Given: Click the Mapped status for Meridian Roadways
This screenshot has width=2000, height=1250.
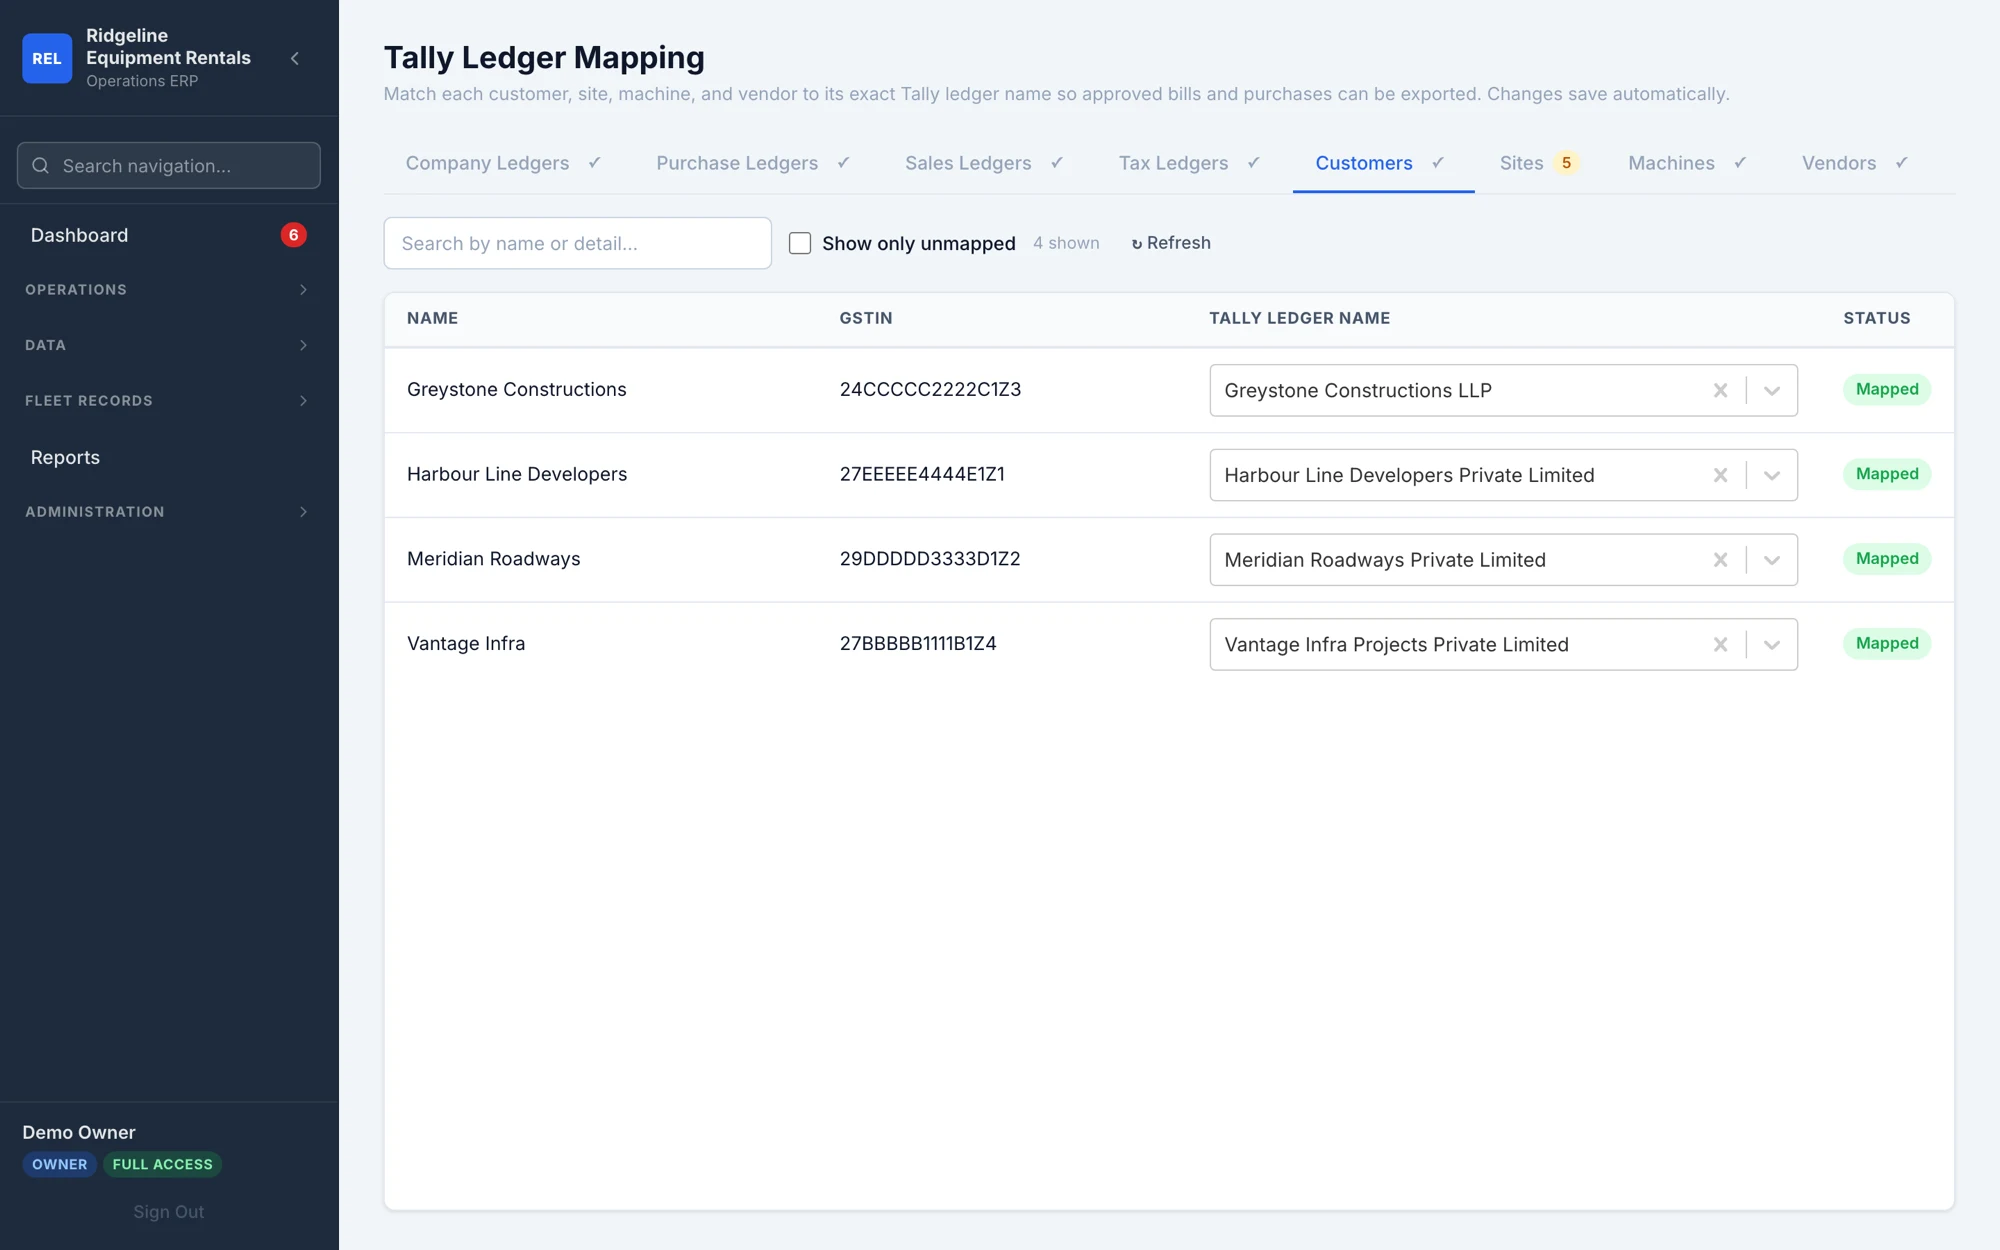Looking at the screenshot, I should pos(1886,559).
